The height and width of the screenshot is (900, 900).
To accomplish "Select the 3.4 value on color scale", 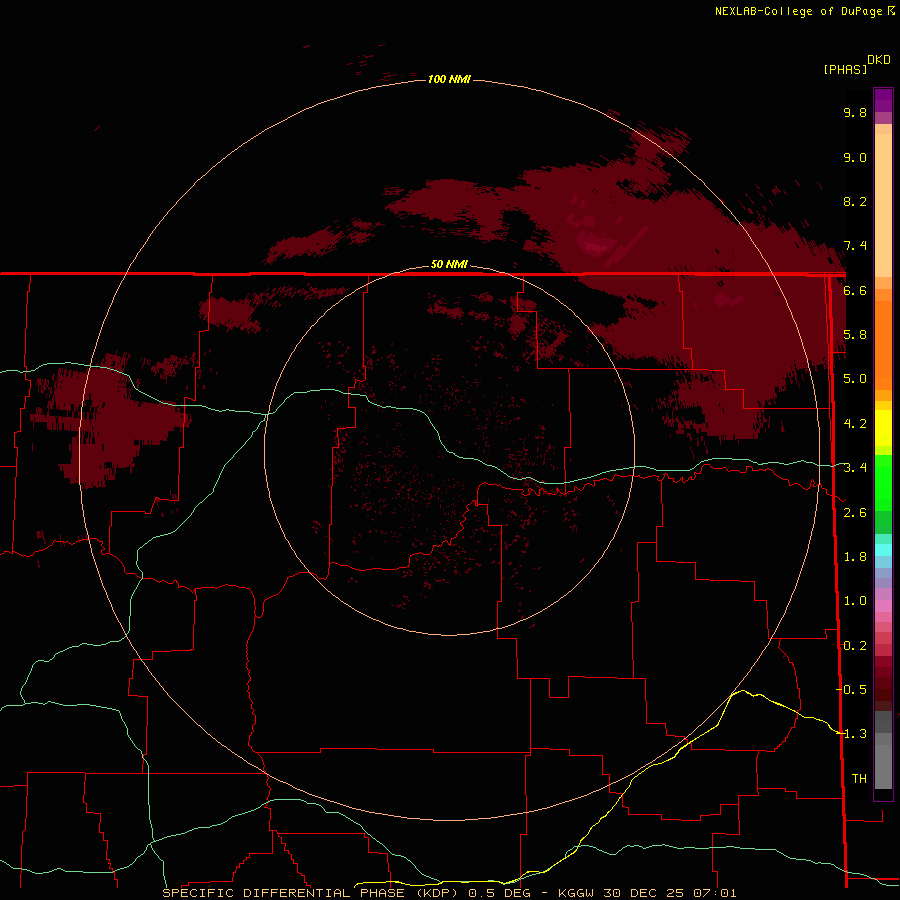I will pyautogui.click(x=855, y=468).
